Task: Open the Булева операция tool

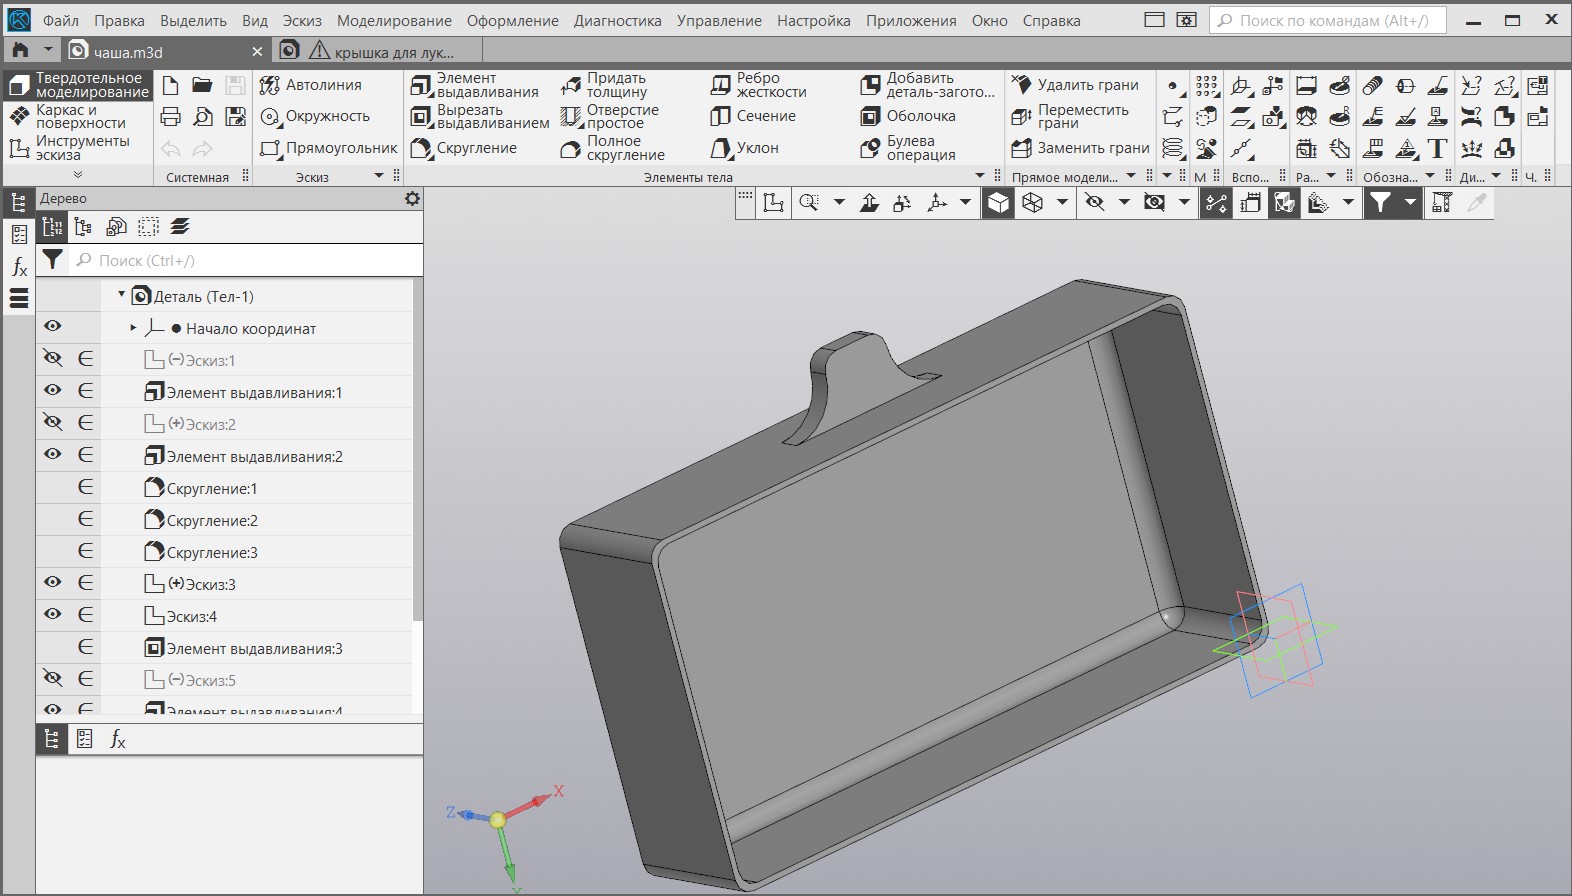Action: 908,148
